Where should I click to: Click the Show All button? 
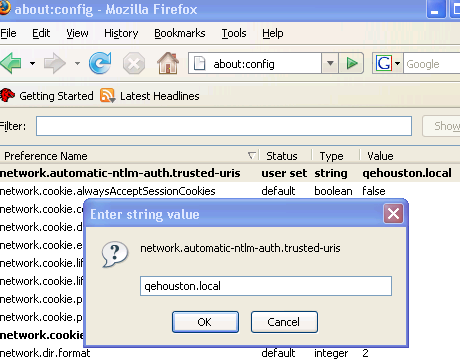[441, 126]
